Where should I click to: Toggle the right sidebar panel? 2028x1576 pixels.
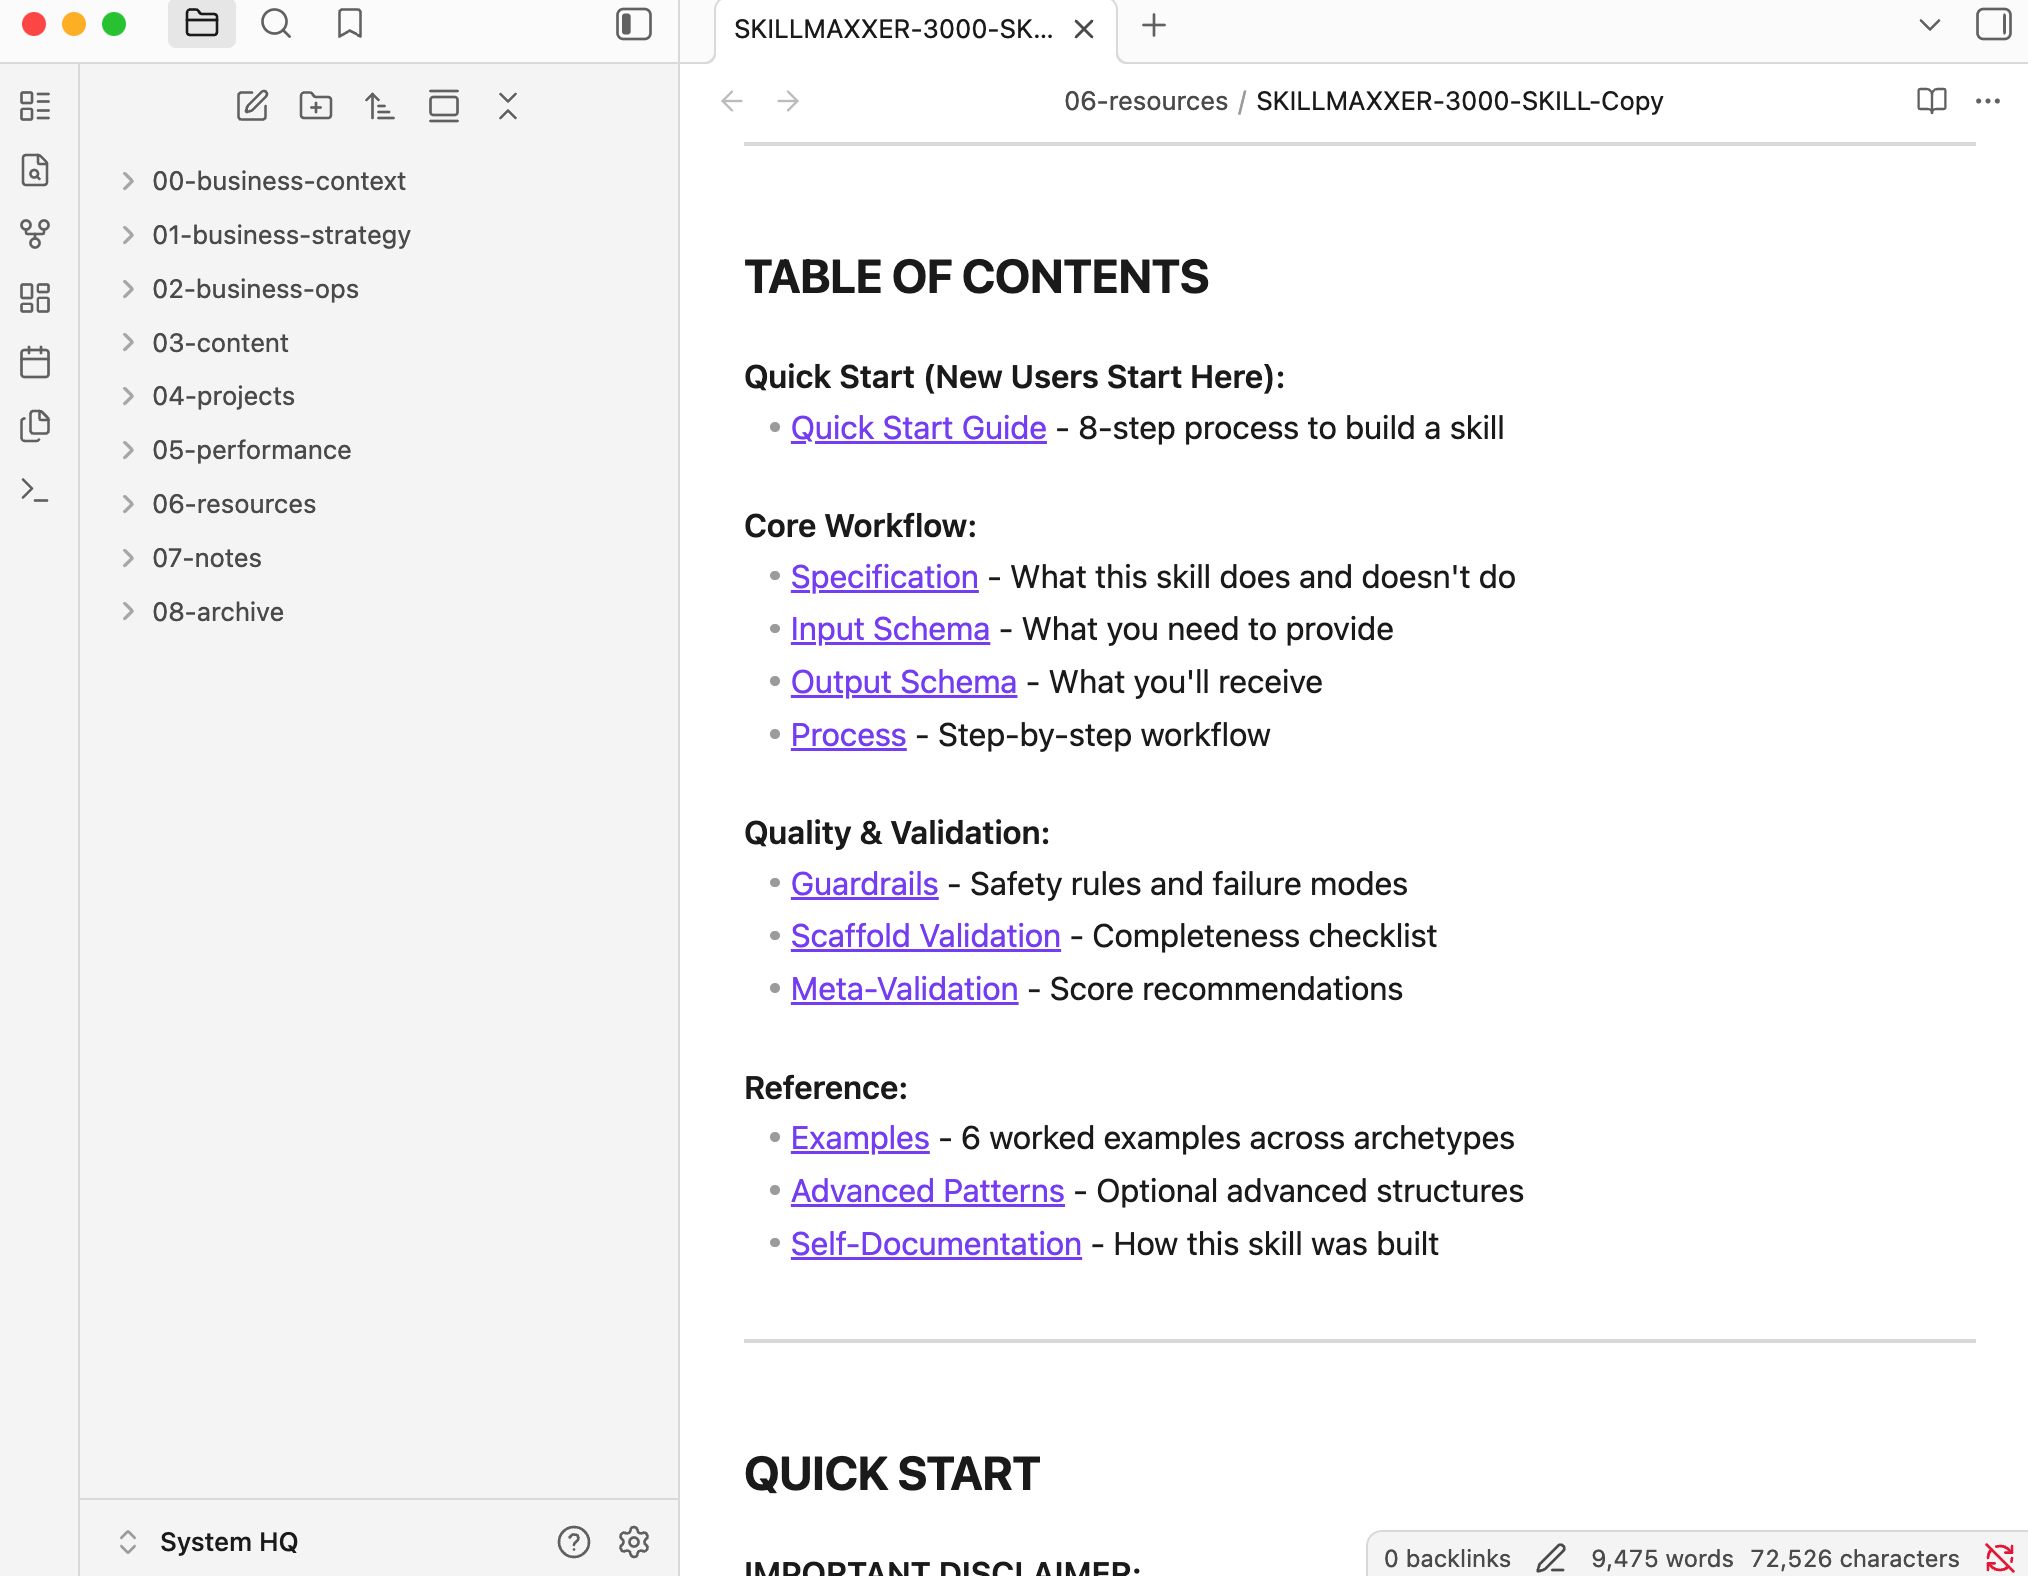[x=1993, y=24]
